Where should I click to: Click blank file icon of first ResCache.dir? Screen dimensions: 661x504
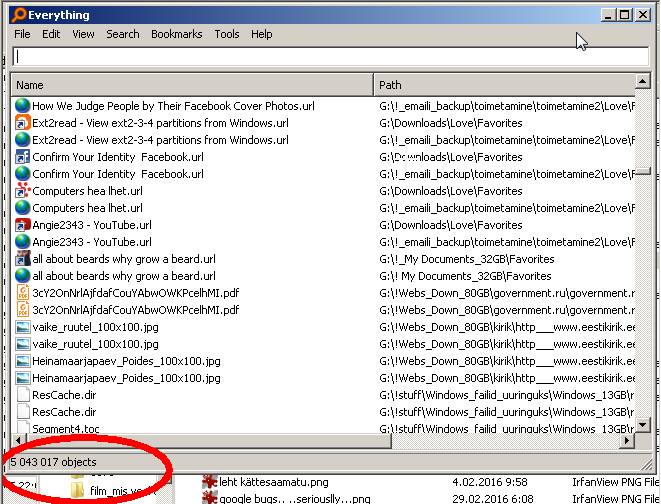click(23, 395)
